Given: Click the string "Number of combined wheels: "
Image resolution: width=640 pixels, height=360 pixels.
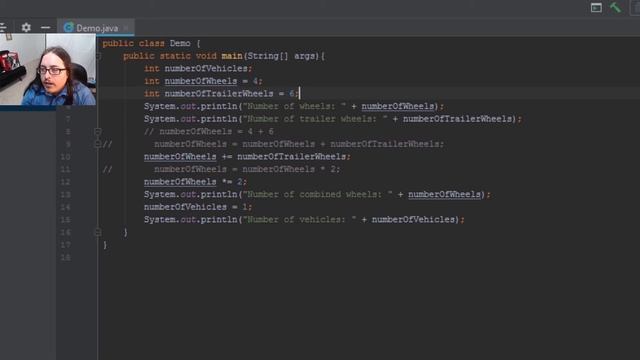Looking at the screenshot, I should (x=318, y=194).
